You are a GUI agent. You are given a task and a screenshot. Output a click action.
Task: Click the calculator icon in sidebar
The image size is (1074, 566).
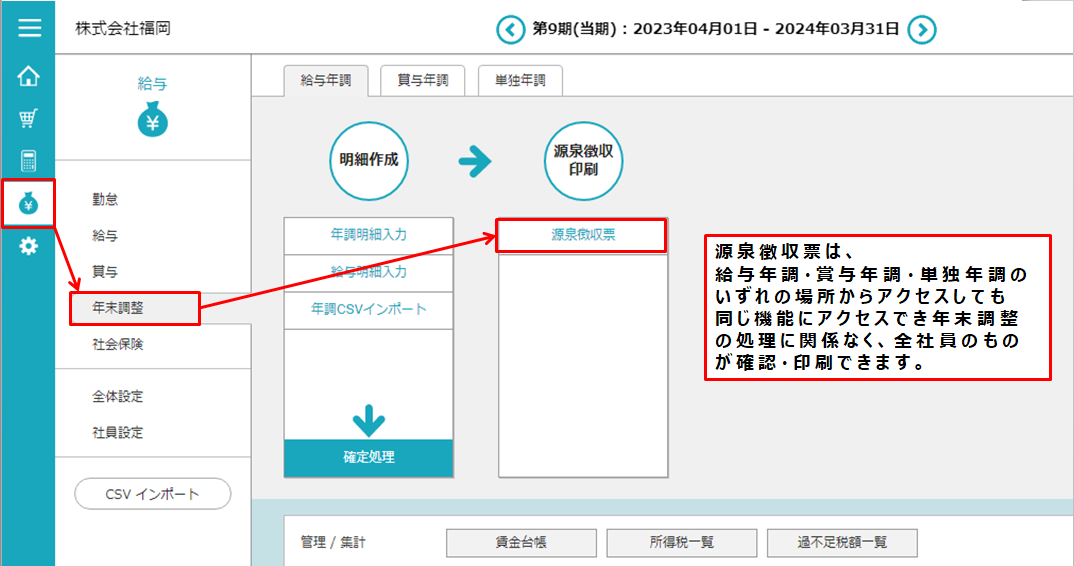28,161
